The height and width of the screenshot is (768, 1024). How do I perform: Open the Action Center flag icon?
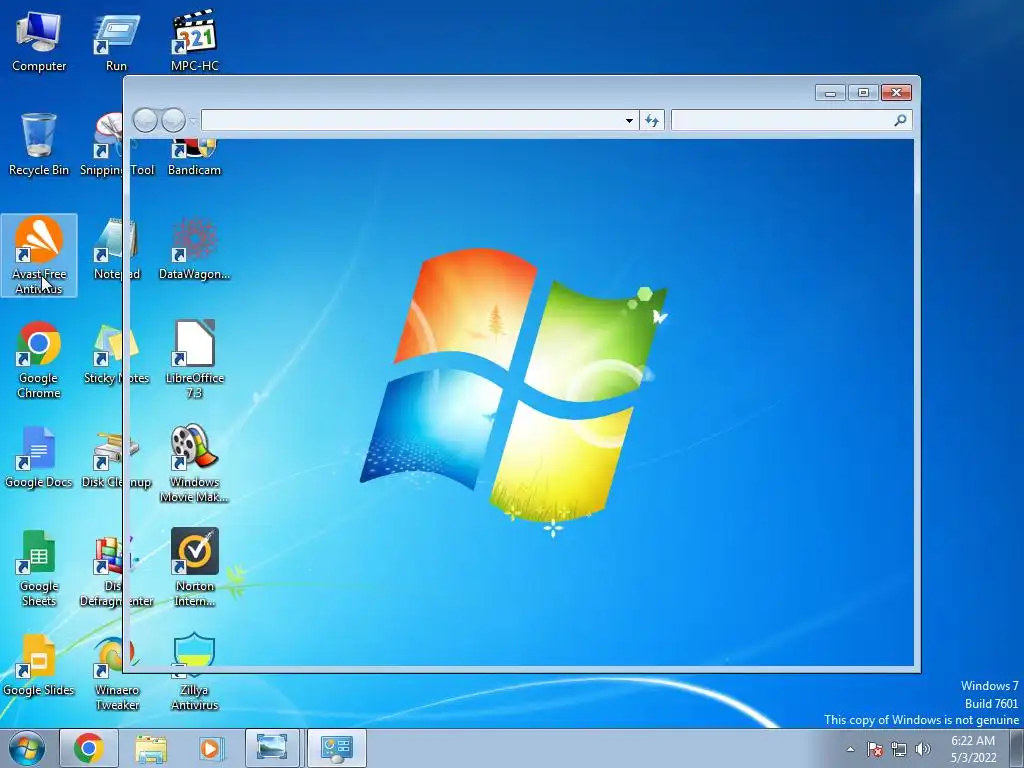coord(875,749)
